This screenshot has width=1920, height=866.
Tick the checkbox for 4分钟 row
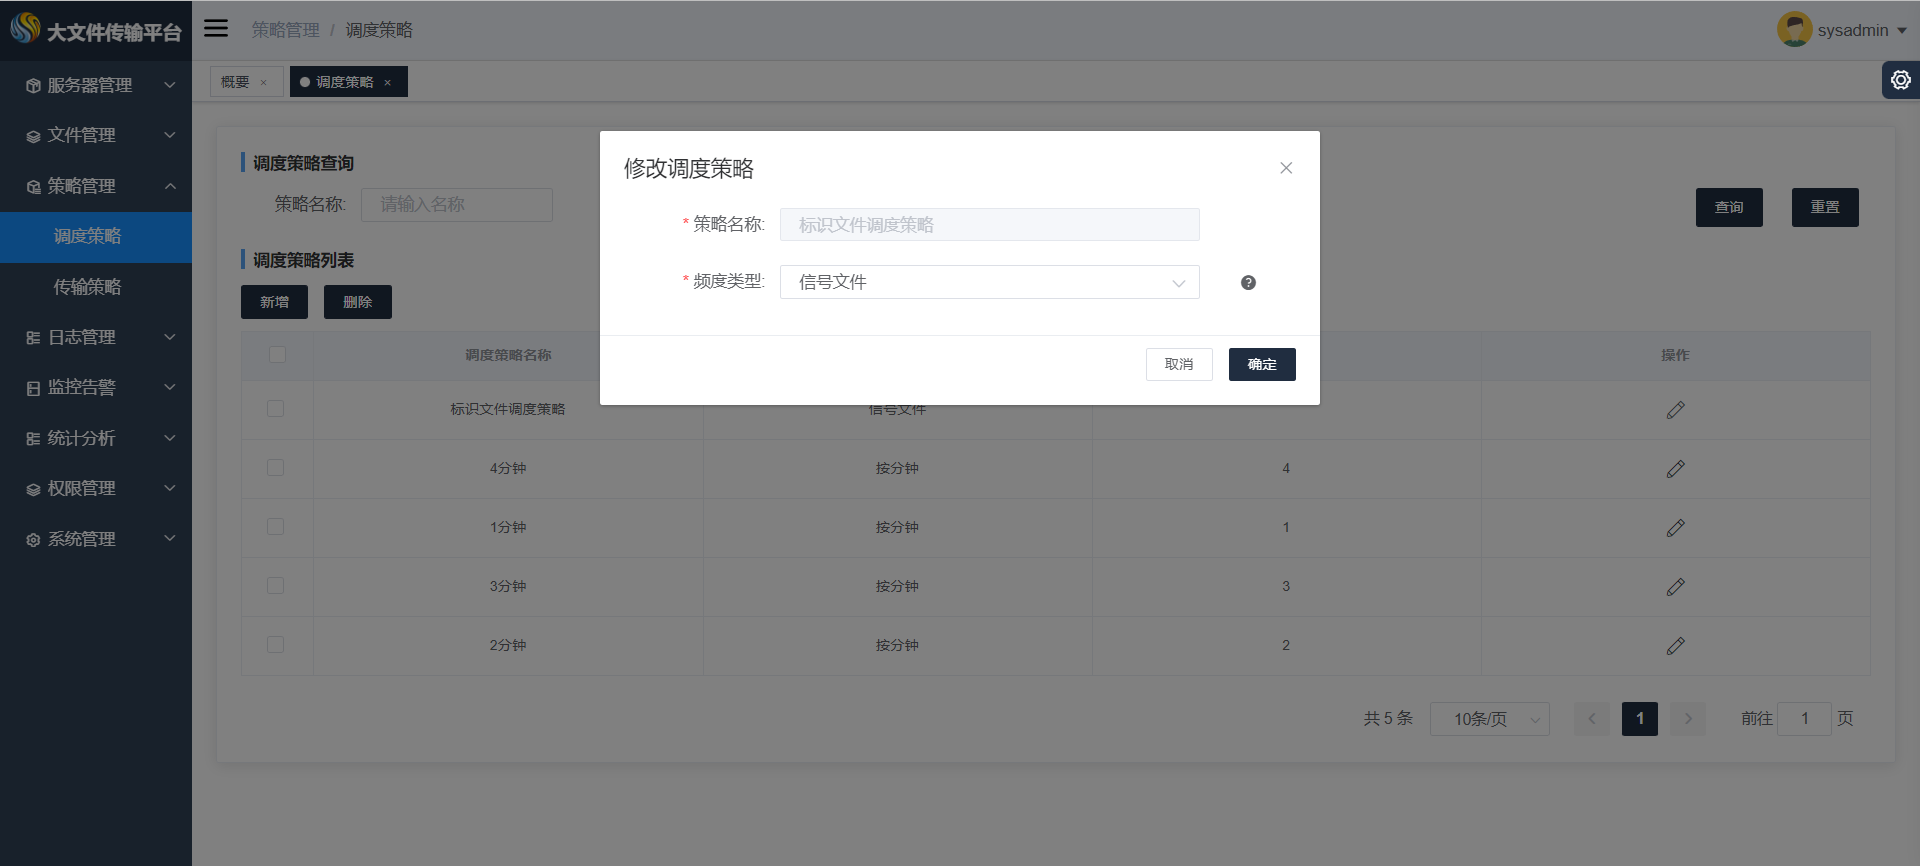click(276, 468)
